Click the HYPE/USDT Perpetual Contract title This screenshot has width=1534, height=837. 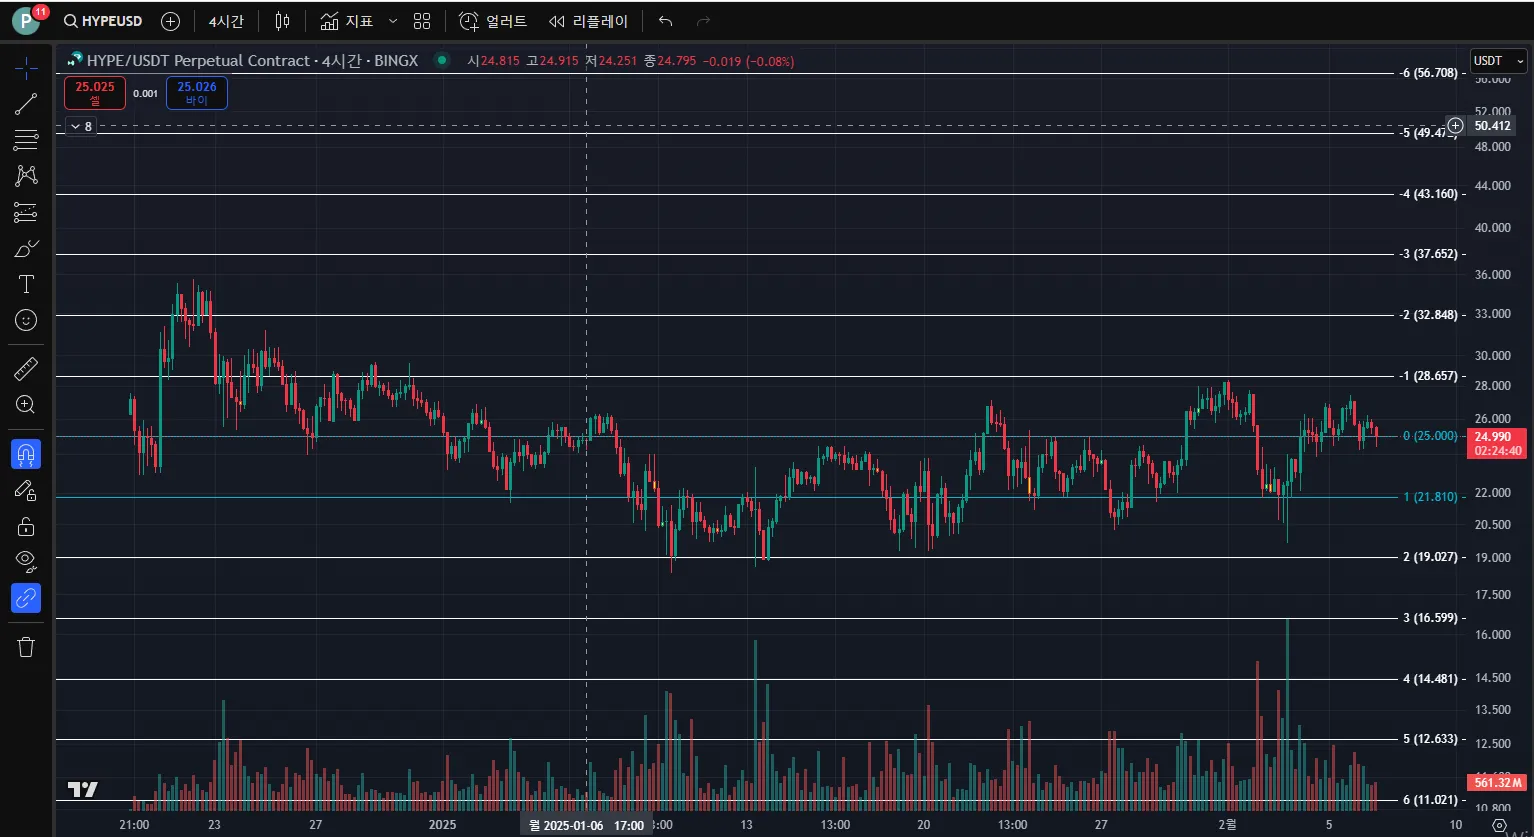(x=198, y=61)
